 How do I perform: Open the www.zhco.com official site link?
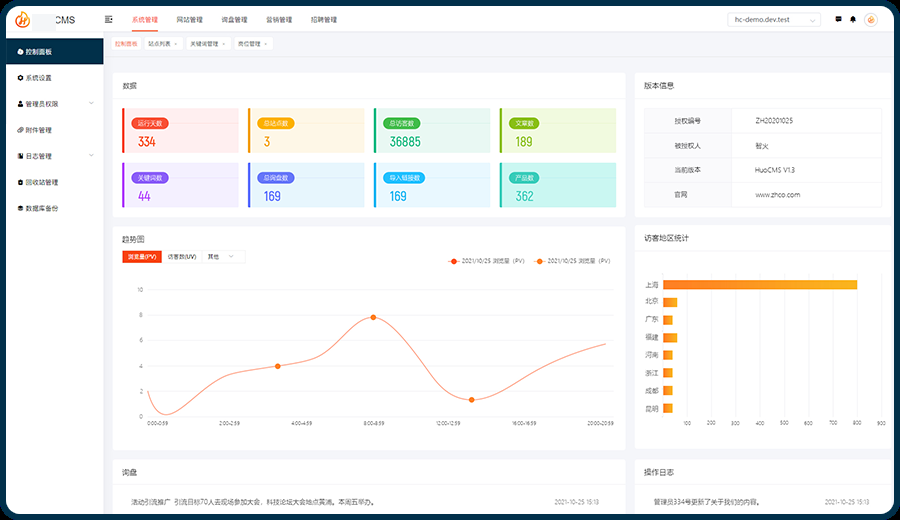[x=777, y=195]
